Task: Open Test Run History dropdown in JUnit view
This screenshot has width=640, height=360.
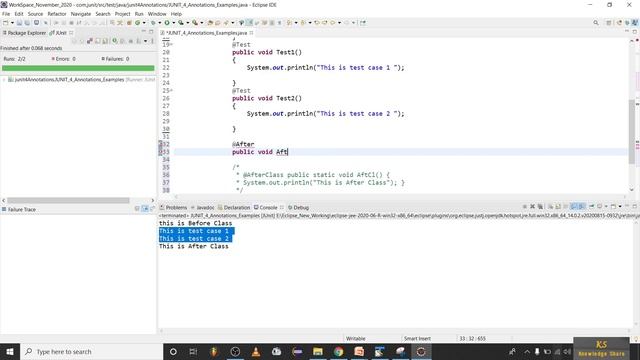Action: coord(145,41)
